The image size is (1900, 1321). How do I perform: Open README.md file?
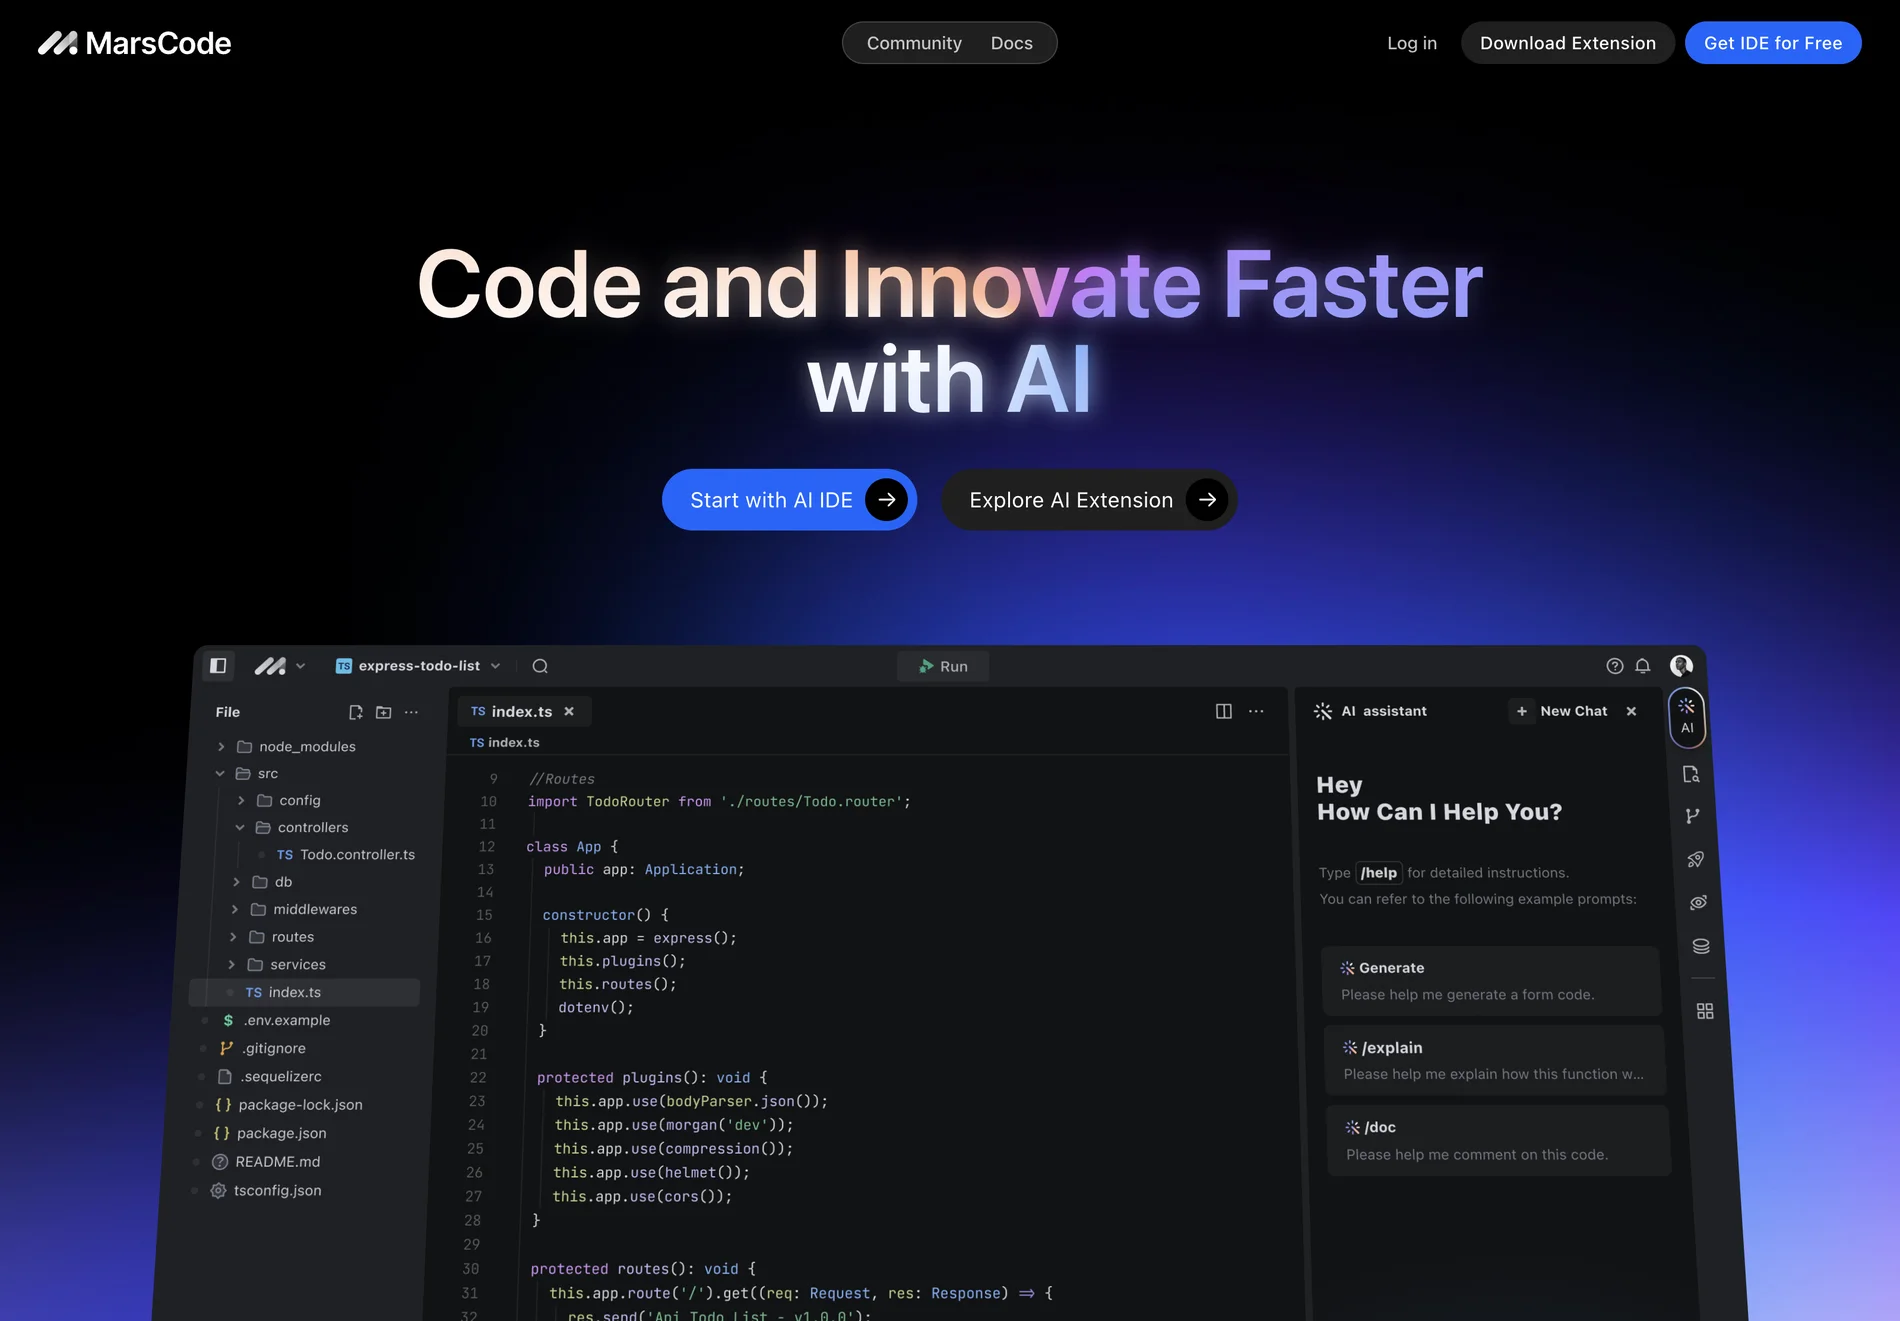[x=266, y=1161]
